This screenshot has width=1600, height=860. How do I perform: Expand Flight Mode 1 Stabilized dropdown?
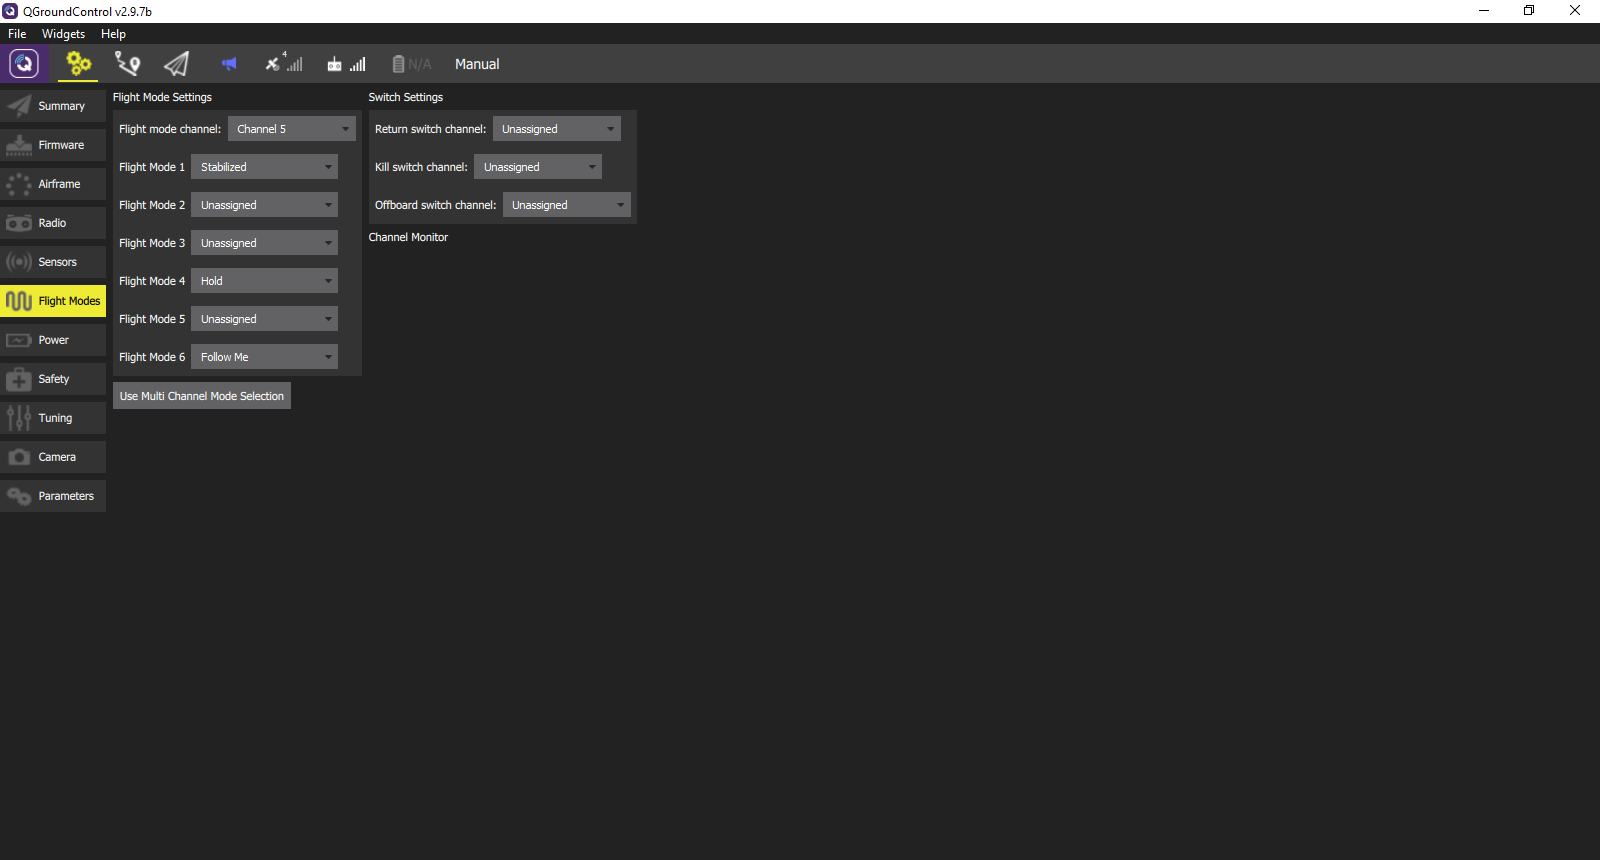tap(264, 167)
